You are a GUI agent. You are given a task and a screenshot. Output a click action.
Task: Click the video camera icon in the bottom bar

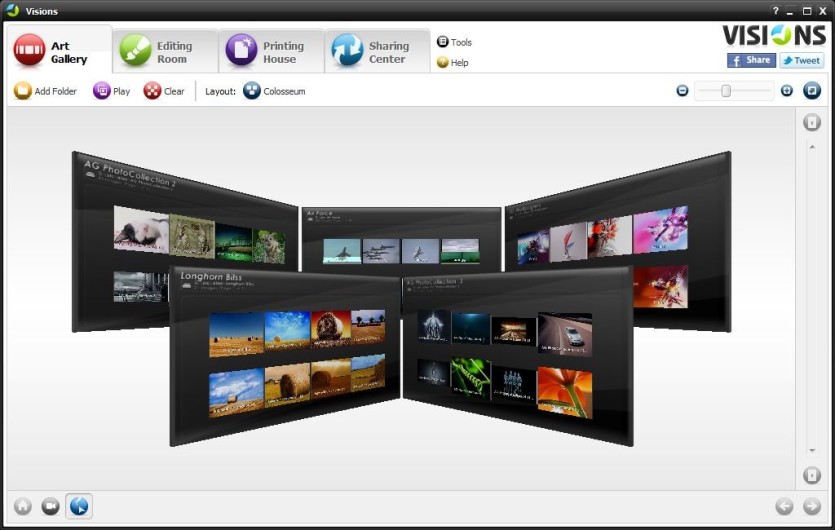pos(51,505)
